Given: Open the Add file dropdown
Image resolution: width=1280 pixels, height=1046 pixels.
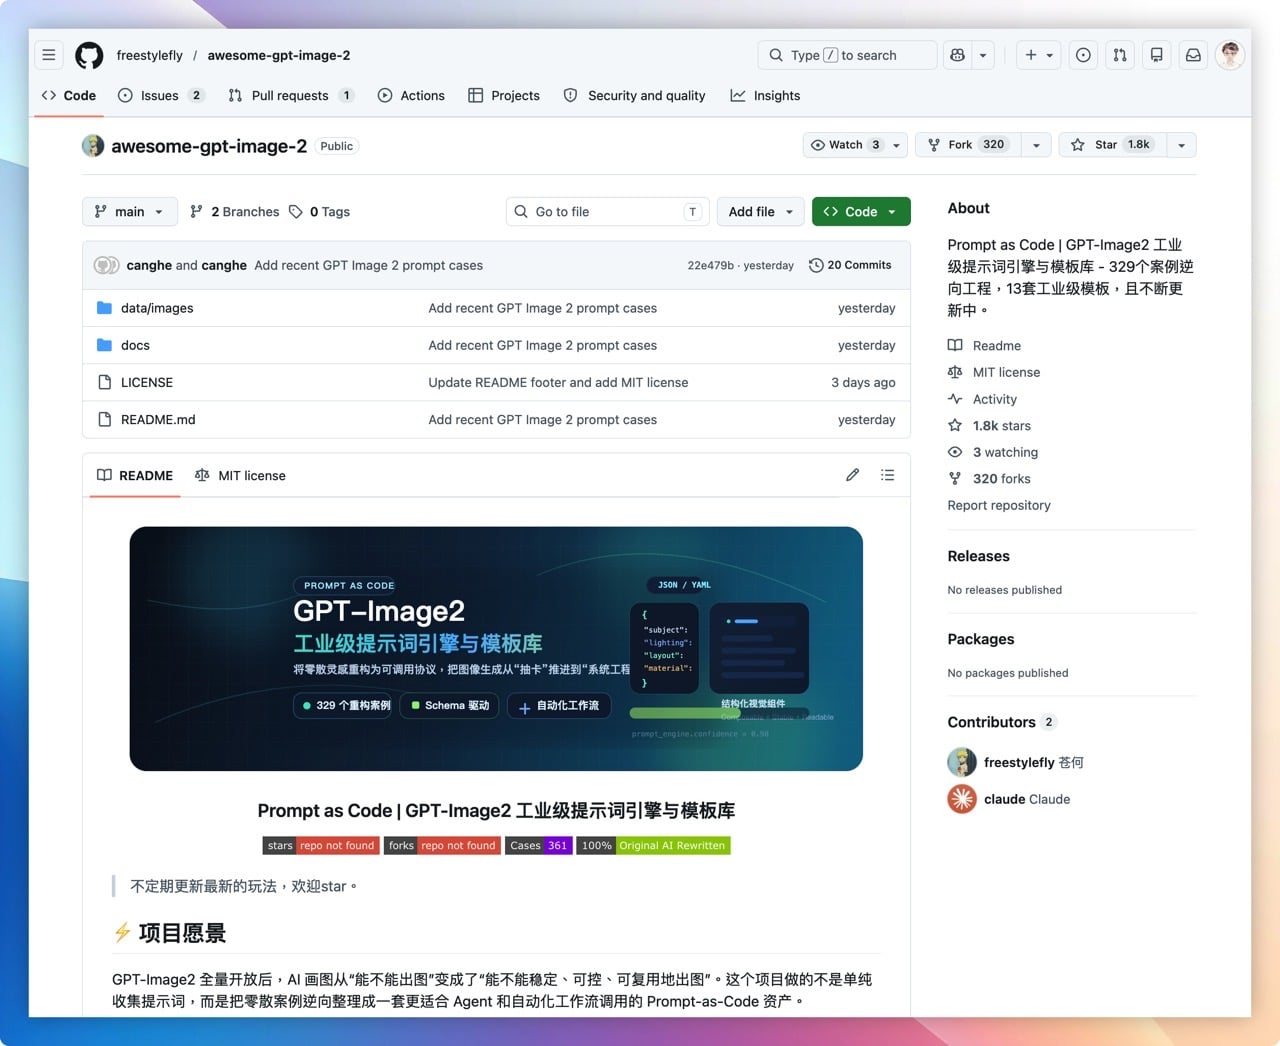Looking at the screenshot, I should point(760,211).
